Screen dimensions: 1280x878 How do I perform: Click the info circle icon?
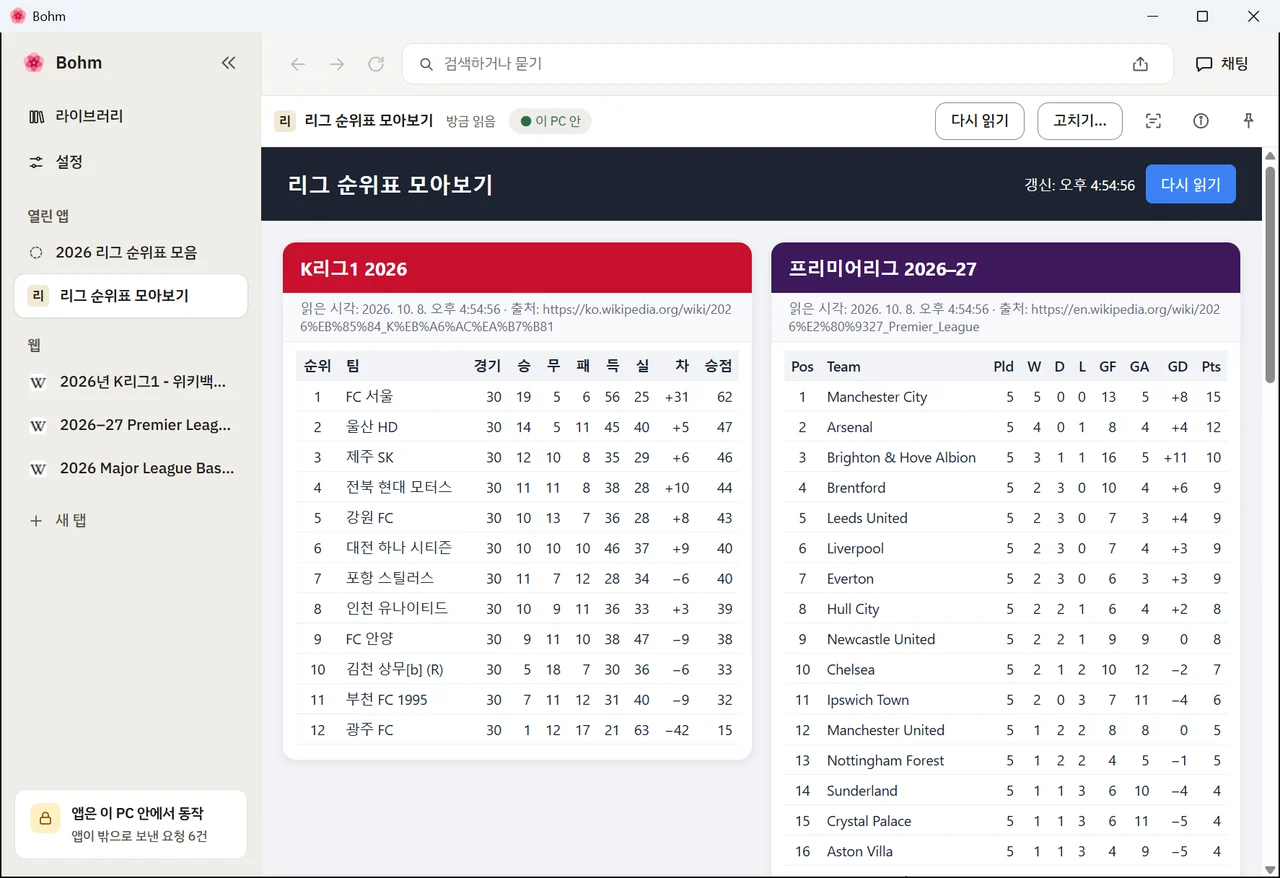tap(1201, 121)
